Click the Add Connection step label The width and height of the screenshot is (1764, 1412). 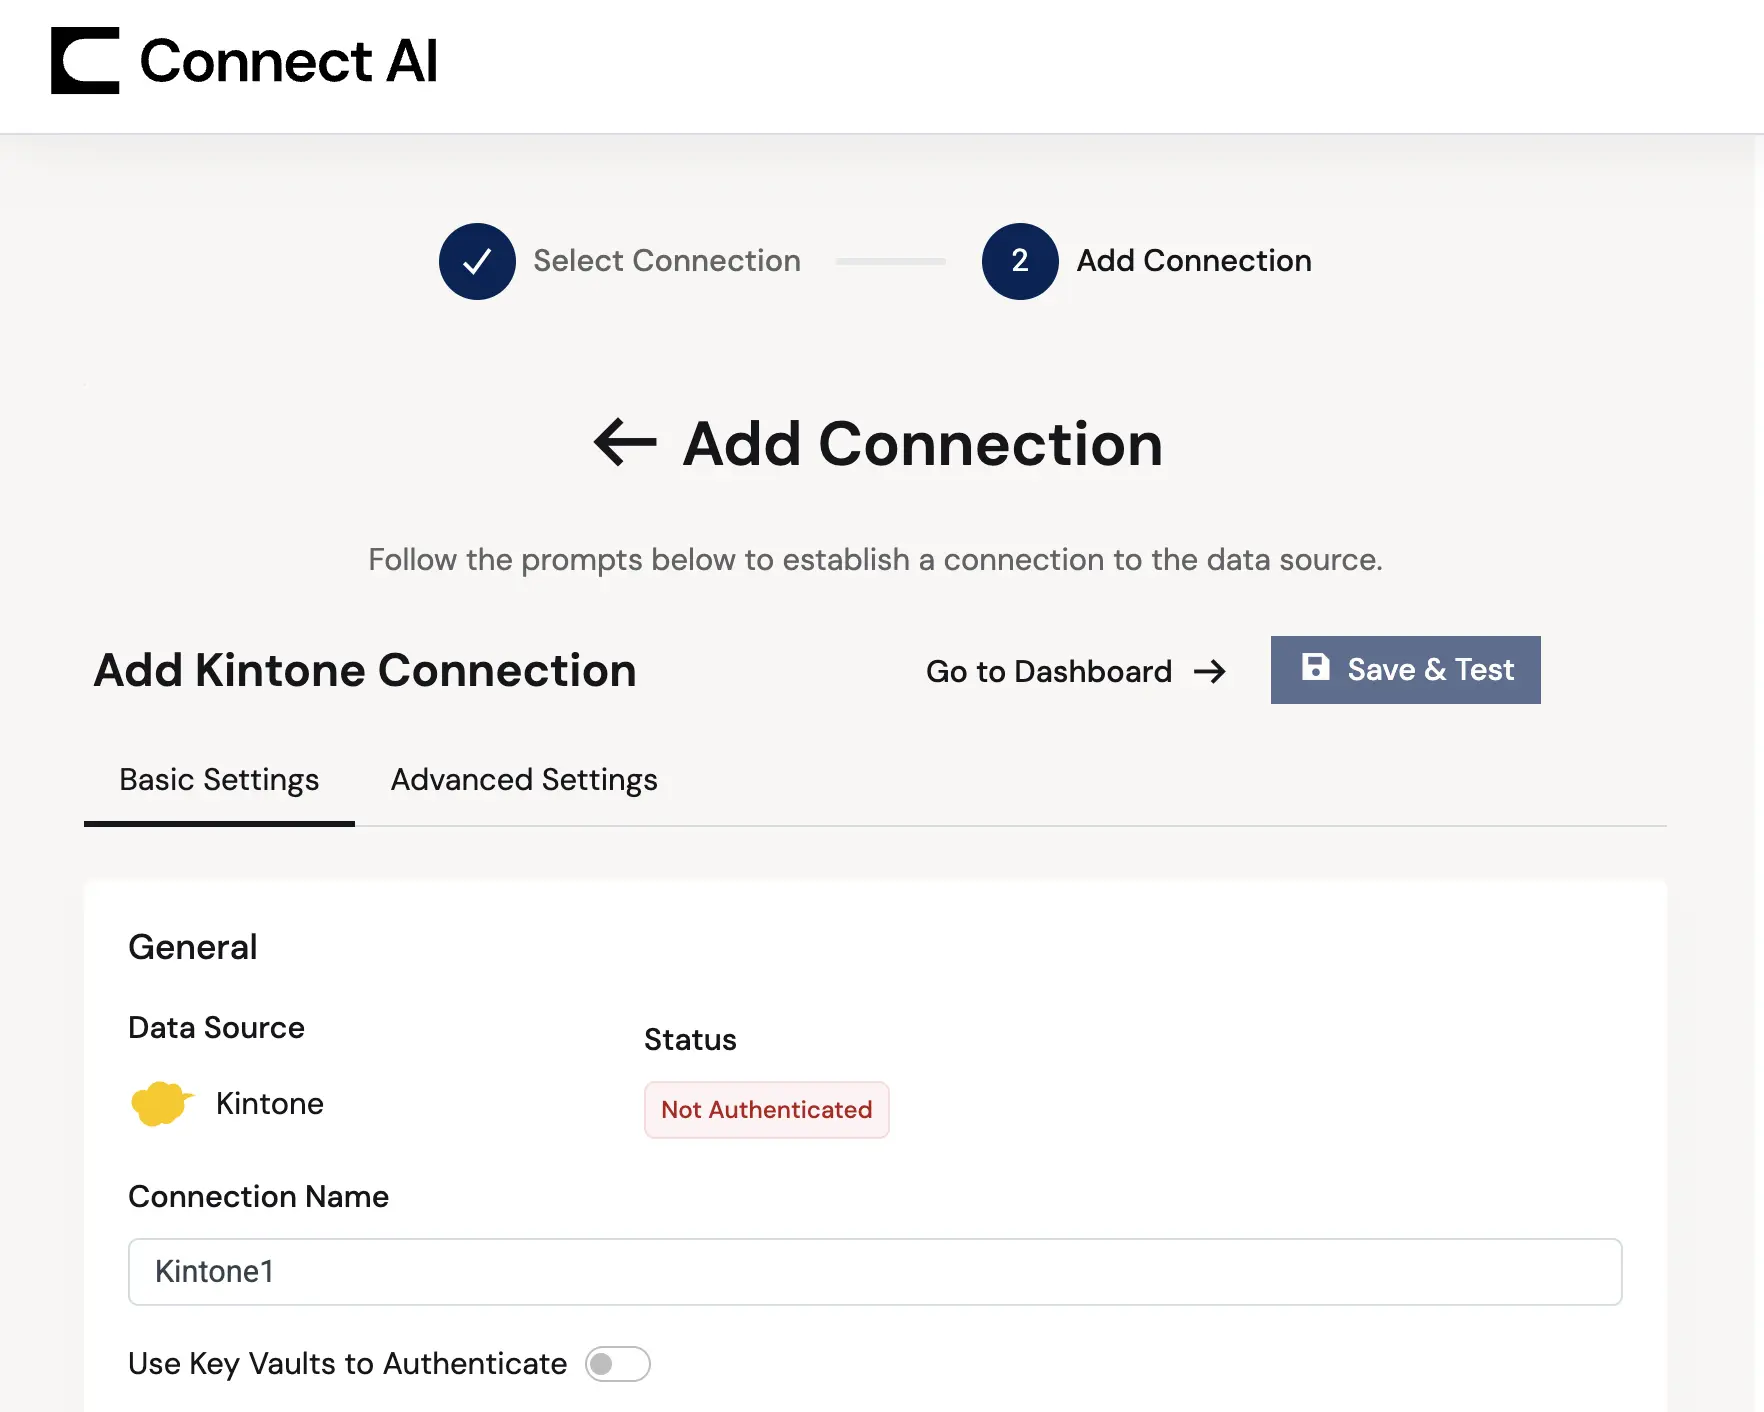point(1194,261)
